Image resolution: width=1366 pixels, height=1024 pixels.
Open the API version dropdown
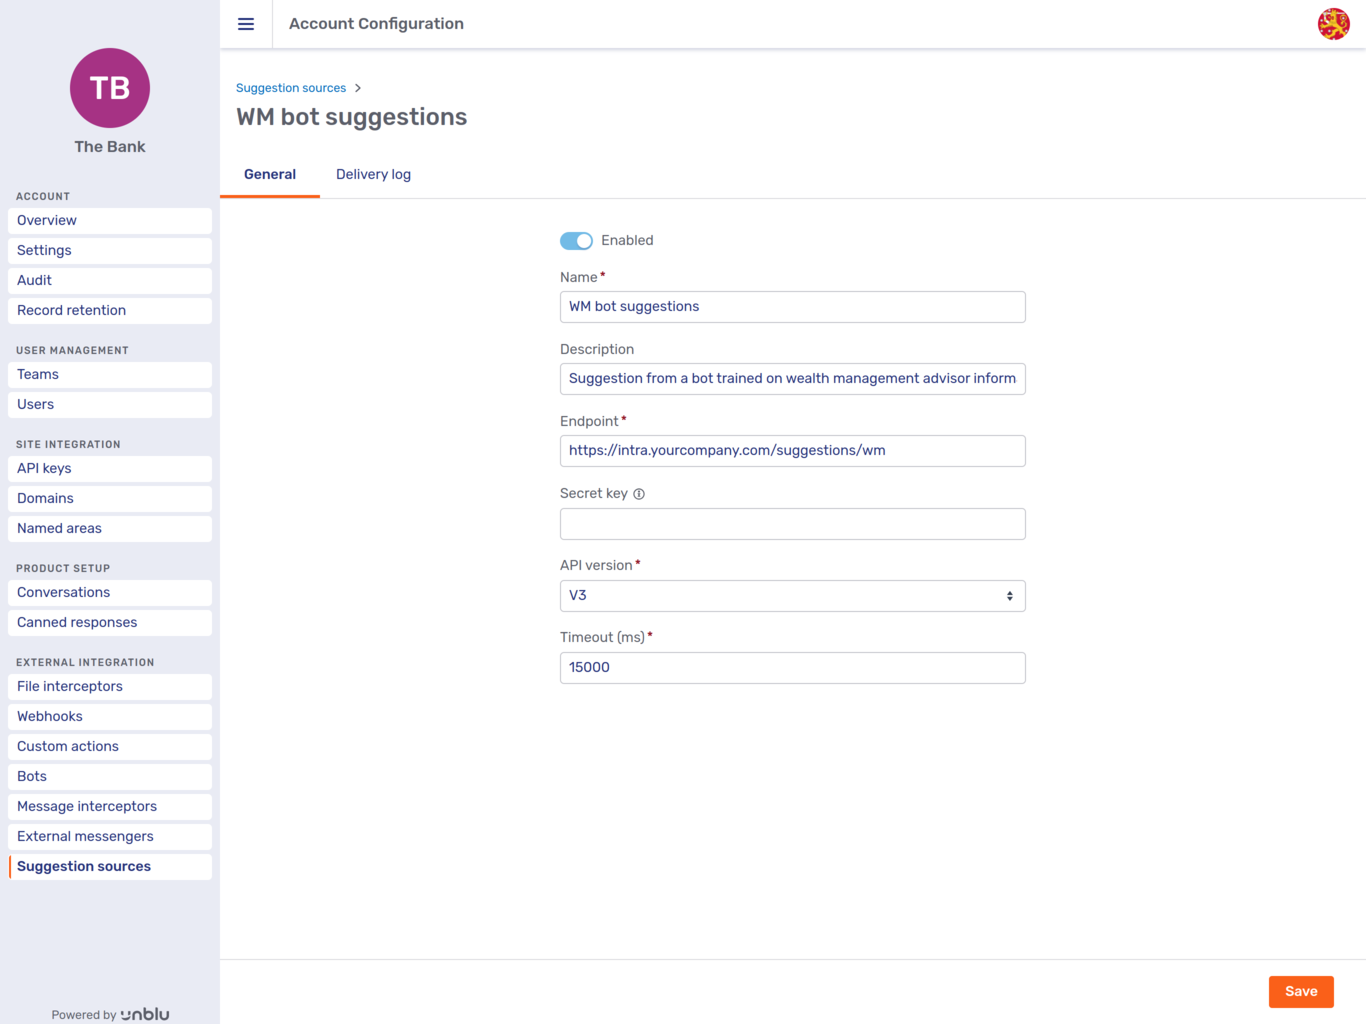(792, 596)
